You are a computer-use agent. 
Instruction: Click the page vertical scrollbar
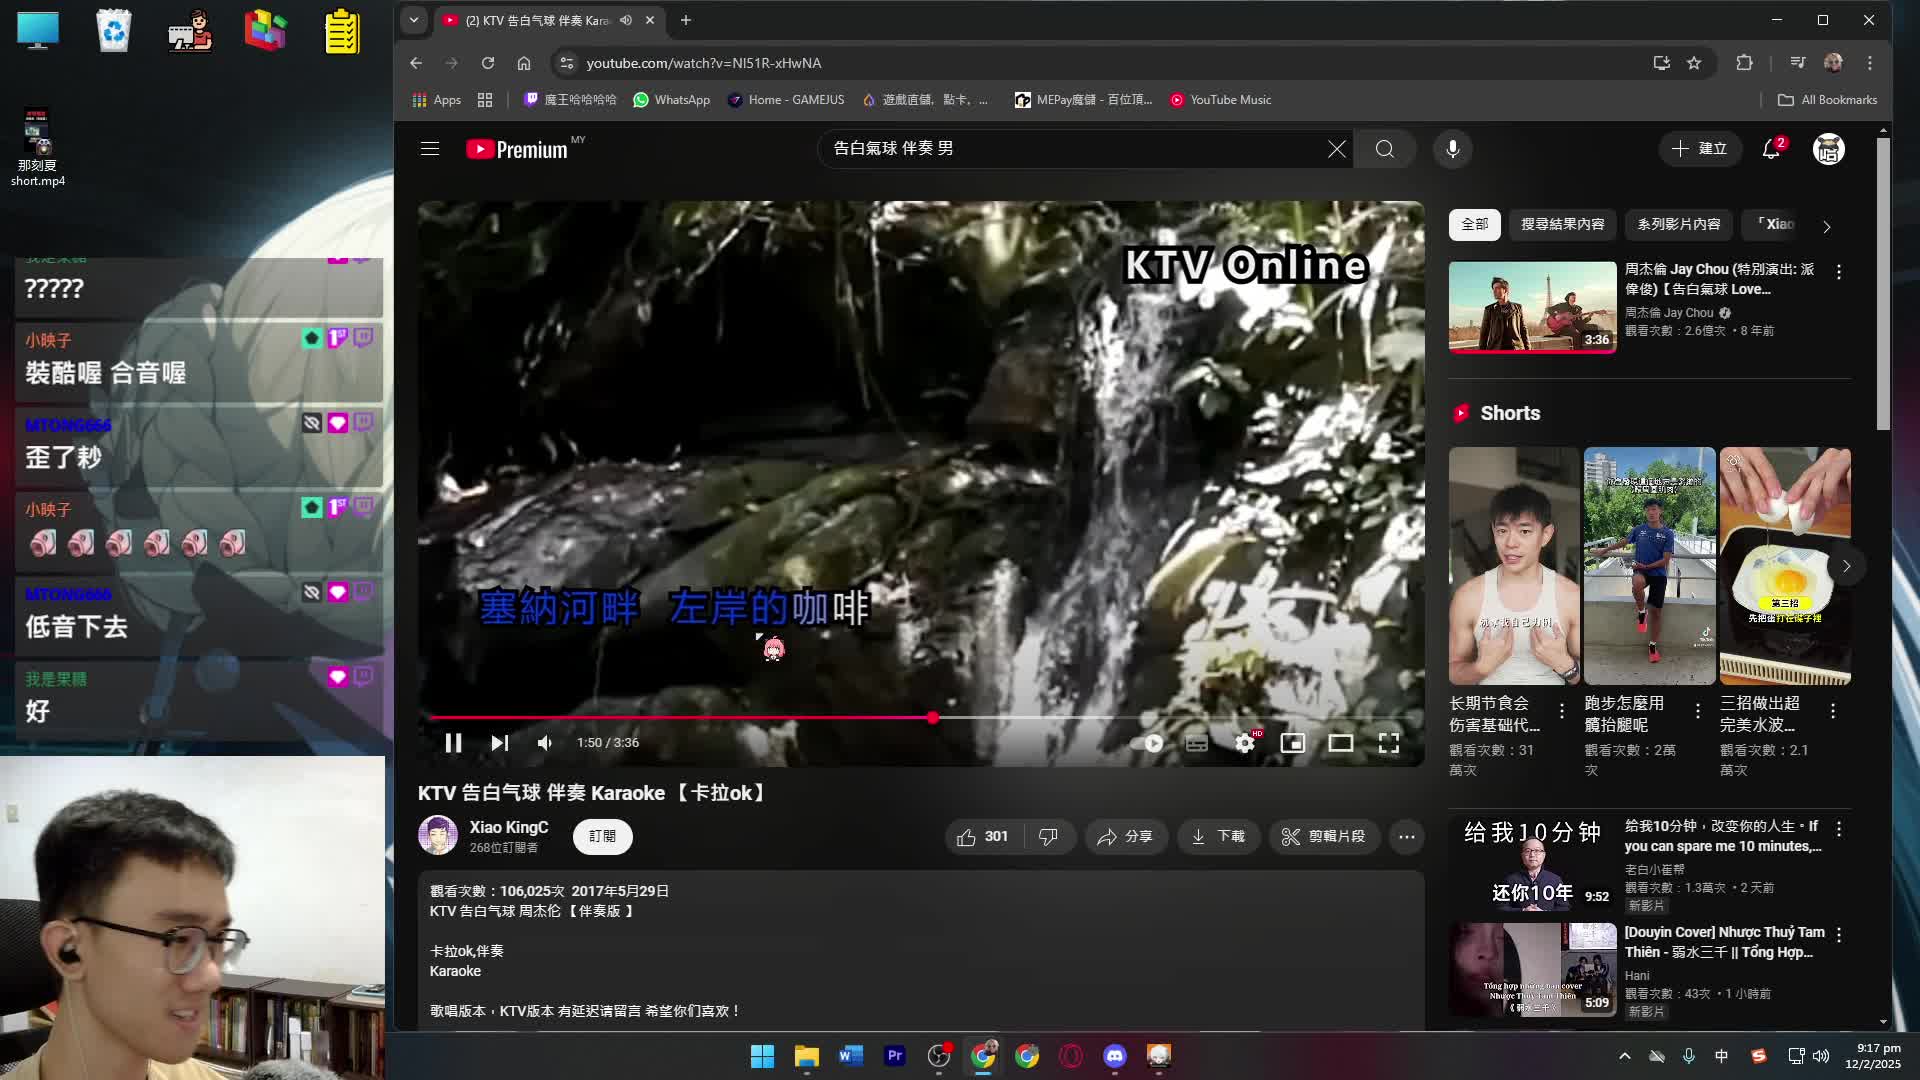pyautogui.click(x=1884, y=285)
